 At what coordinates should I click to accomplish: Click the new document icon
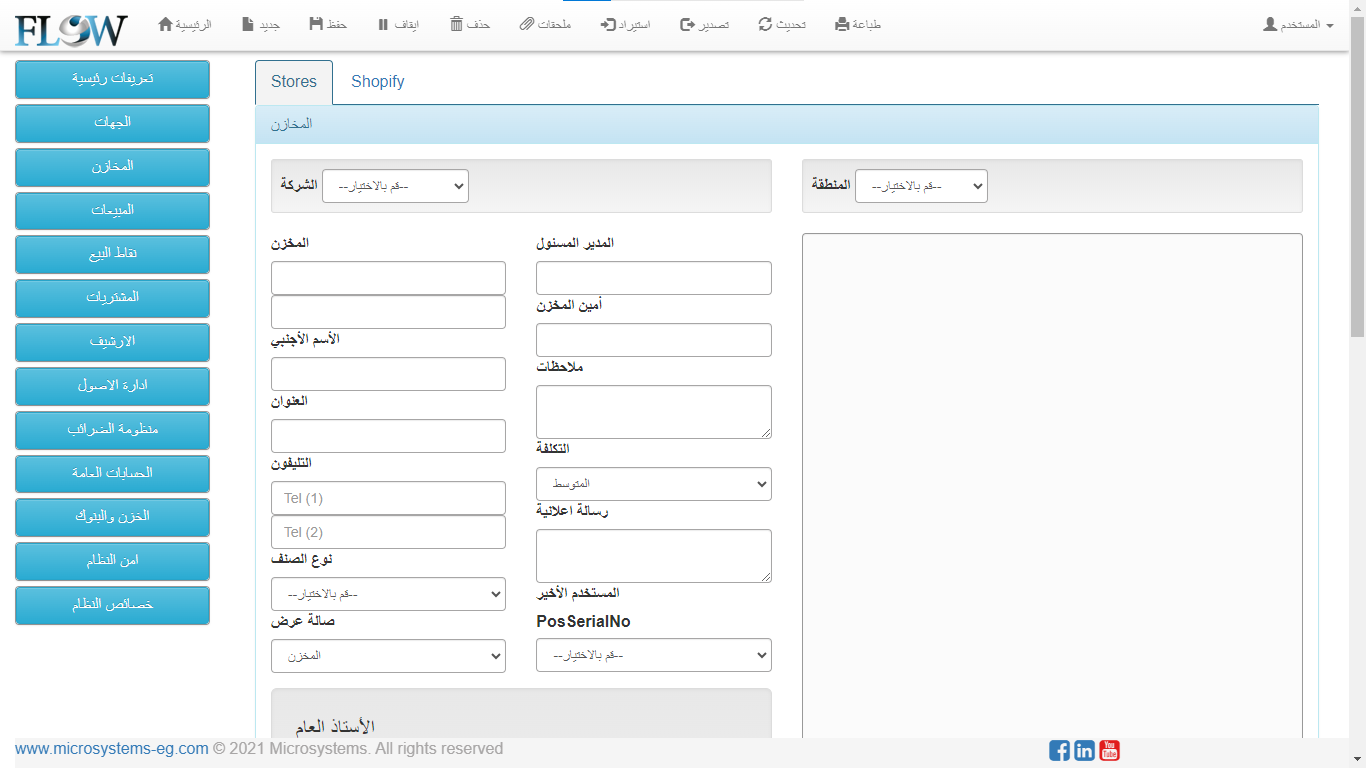(x=248, y=24)
